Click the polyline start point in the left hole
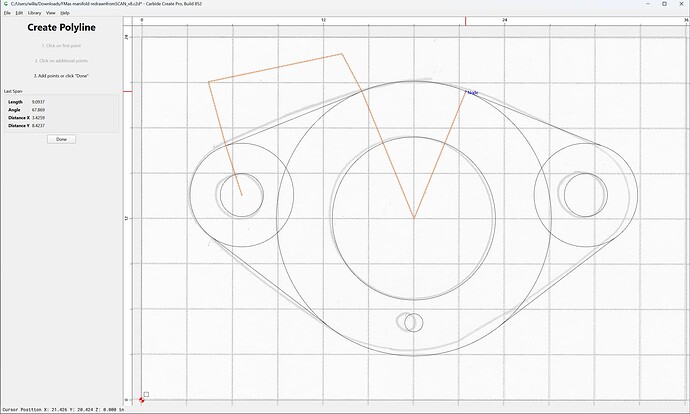The height and width of the screenshot is (414, 690). click(242, 195)
